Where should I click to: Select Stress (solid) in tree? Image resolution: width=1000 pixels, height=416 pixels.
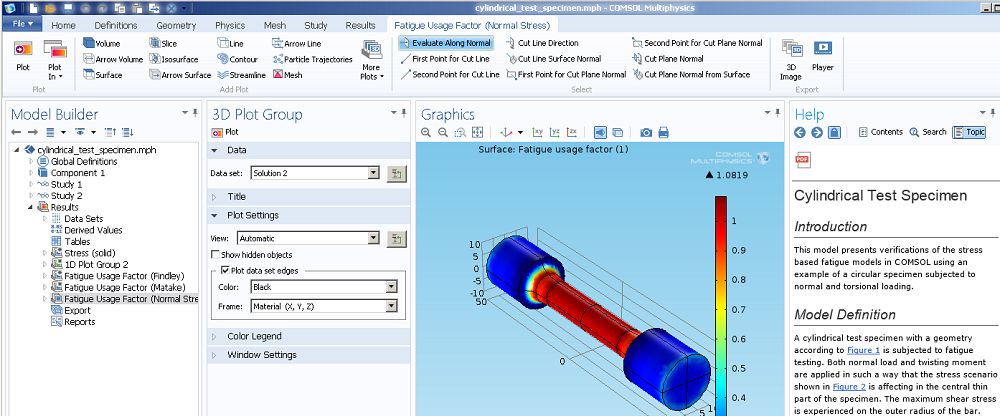[x=90, y=253]
